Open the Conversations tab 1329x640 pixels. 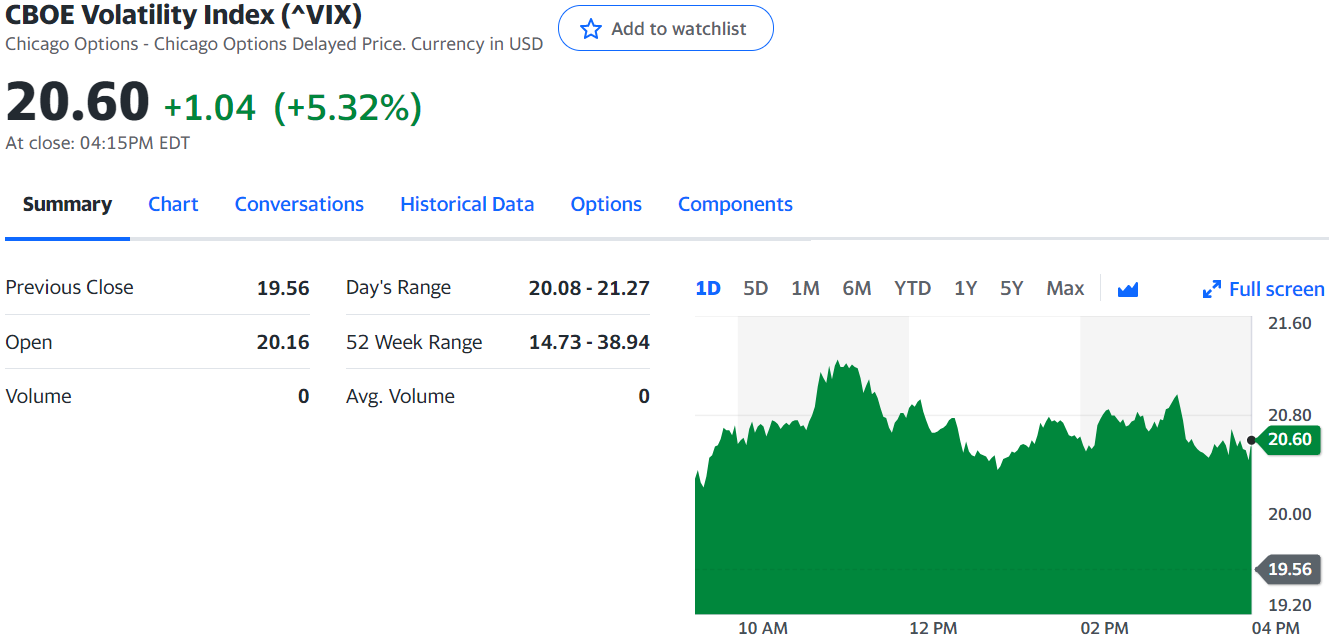[299, 204]
